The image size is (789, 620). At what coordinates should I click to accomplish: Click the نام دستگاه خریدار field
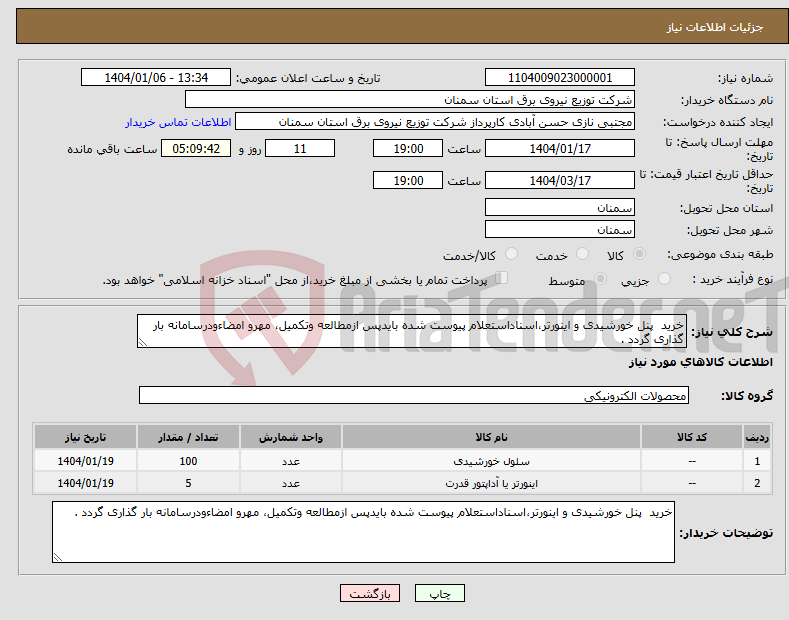(410, 100)
